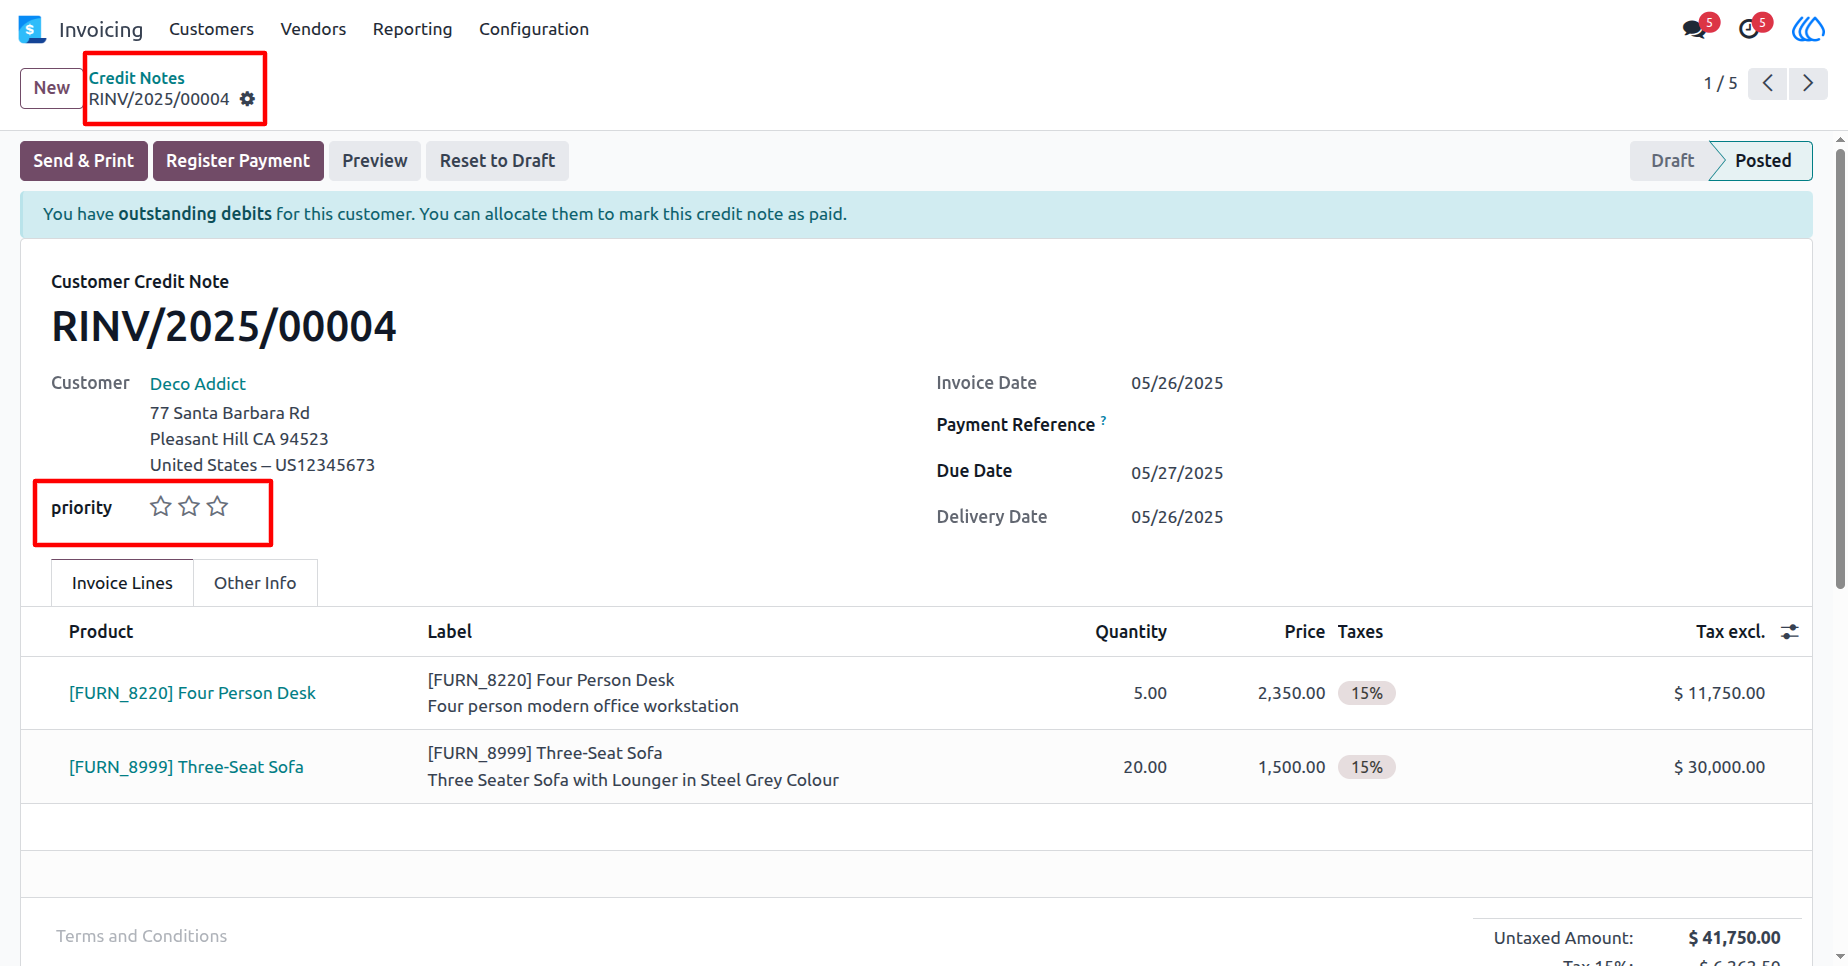Open the Deco Addict customer link
The width and height of the screenshot is (1848, 966).
pos(198,384)
